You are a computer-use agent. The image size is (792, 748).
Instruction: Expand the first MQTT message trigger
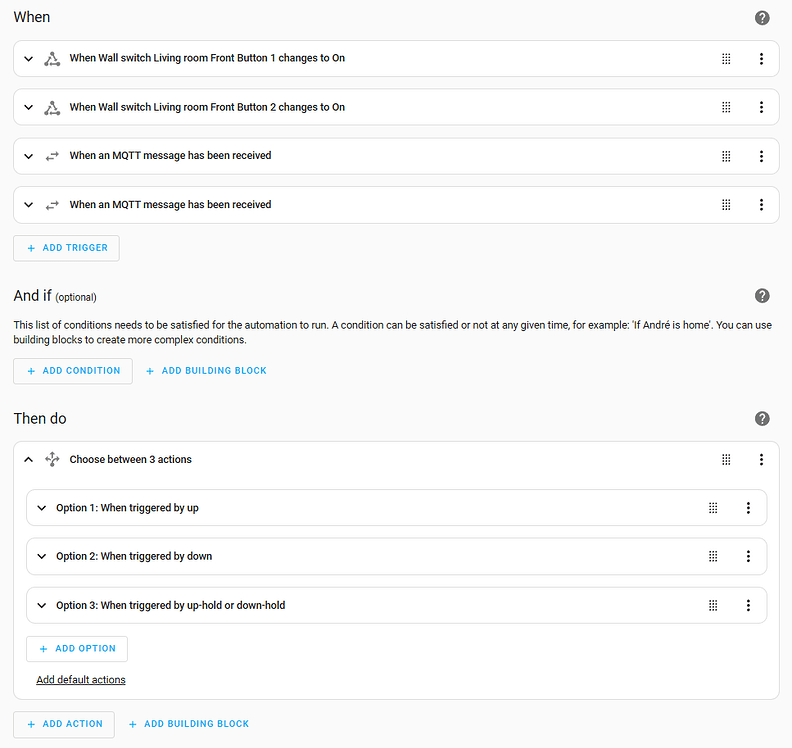[29, 156]
